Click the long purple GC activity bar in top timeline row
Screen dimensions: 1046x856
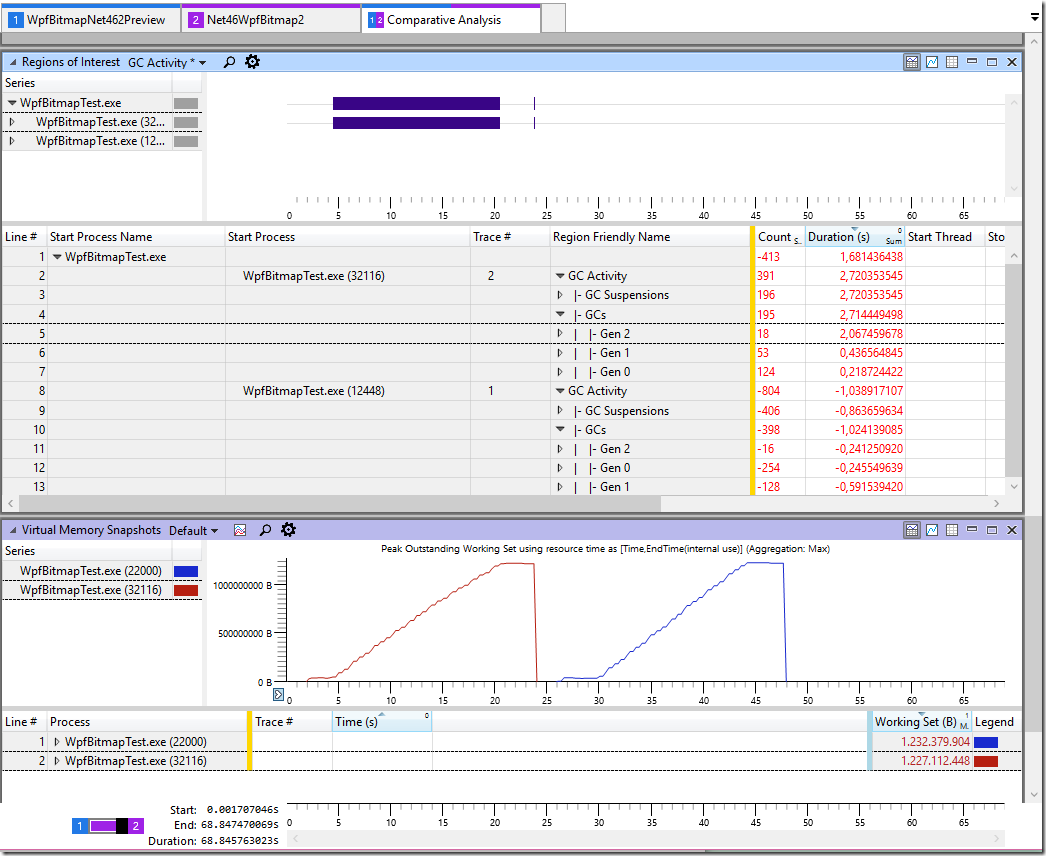(x=416, y=103)
